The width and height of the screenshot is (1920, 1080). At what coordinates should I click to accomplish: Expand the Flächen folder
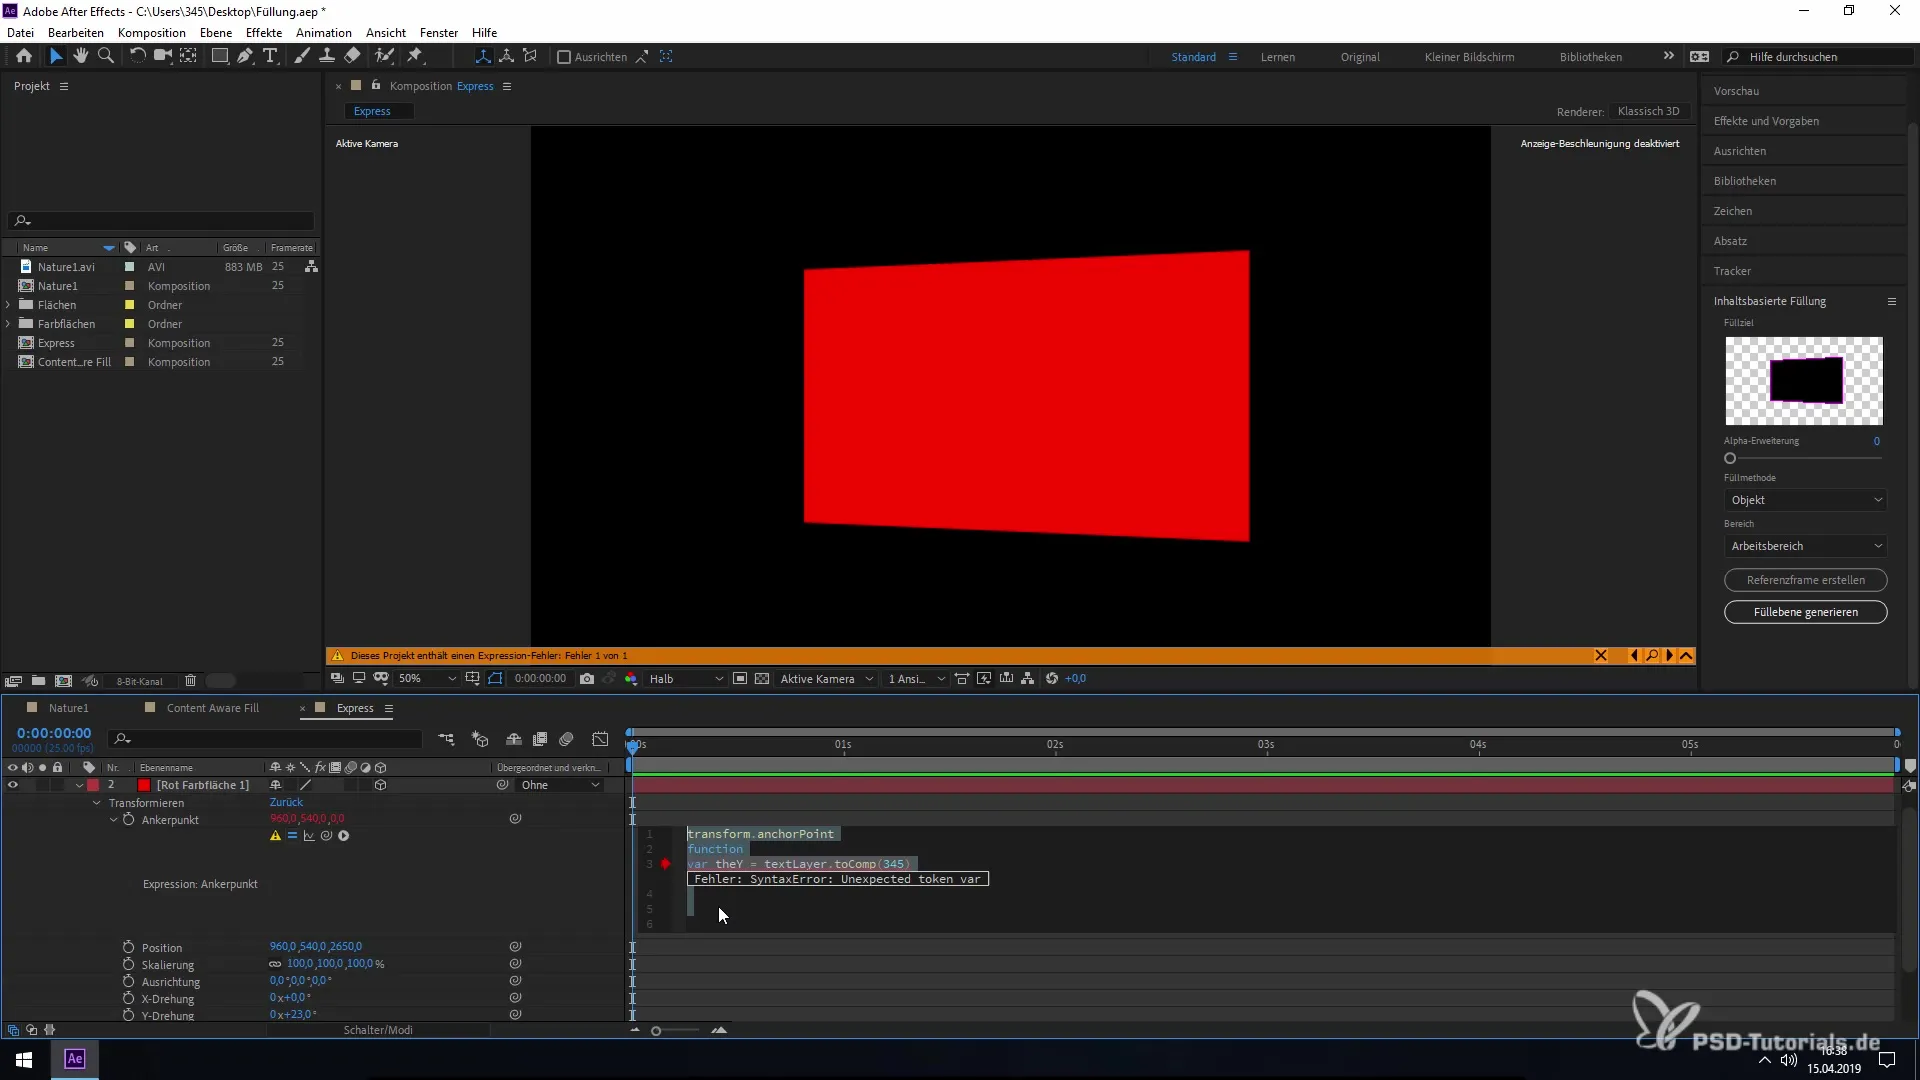point(8,305)
